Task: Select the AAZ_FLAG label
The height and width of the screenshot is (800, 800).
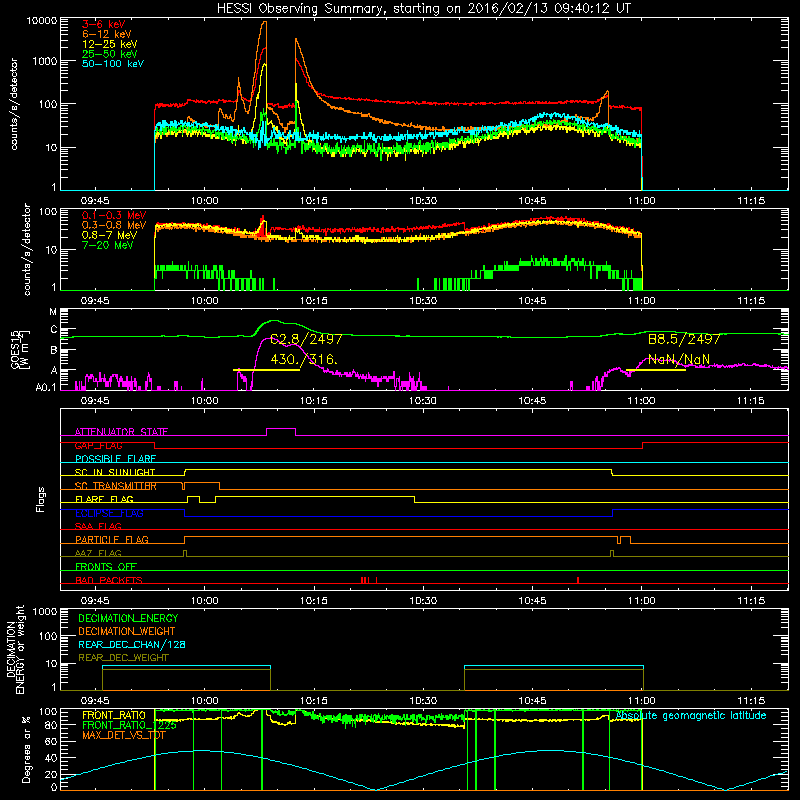Action: (98, 553)
